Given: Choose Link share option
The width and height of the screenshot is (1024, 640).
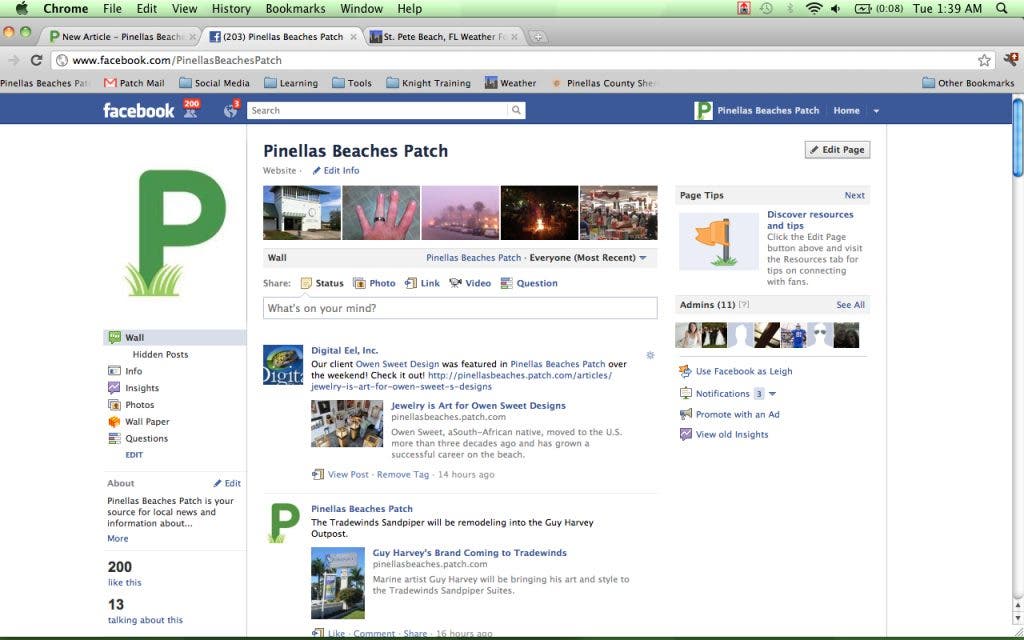Looking at the screenshot, I should coord(422,283).
